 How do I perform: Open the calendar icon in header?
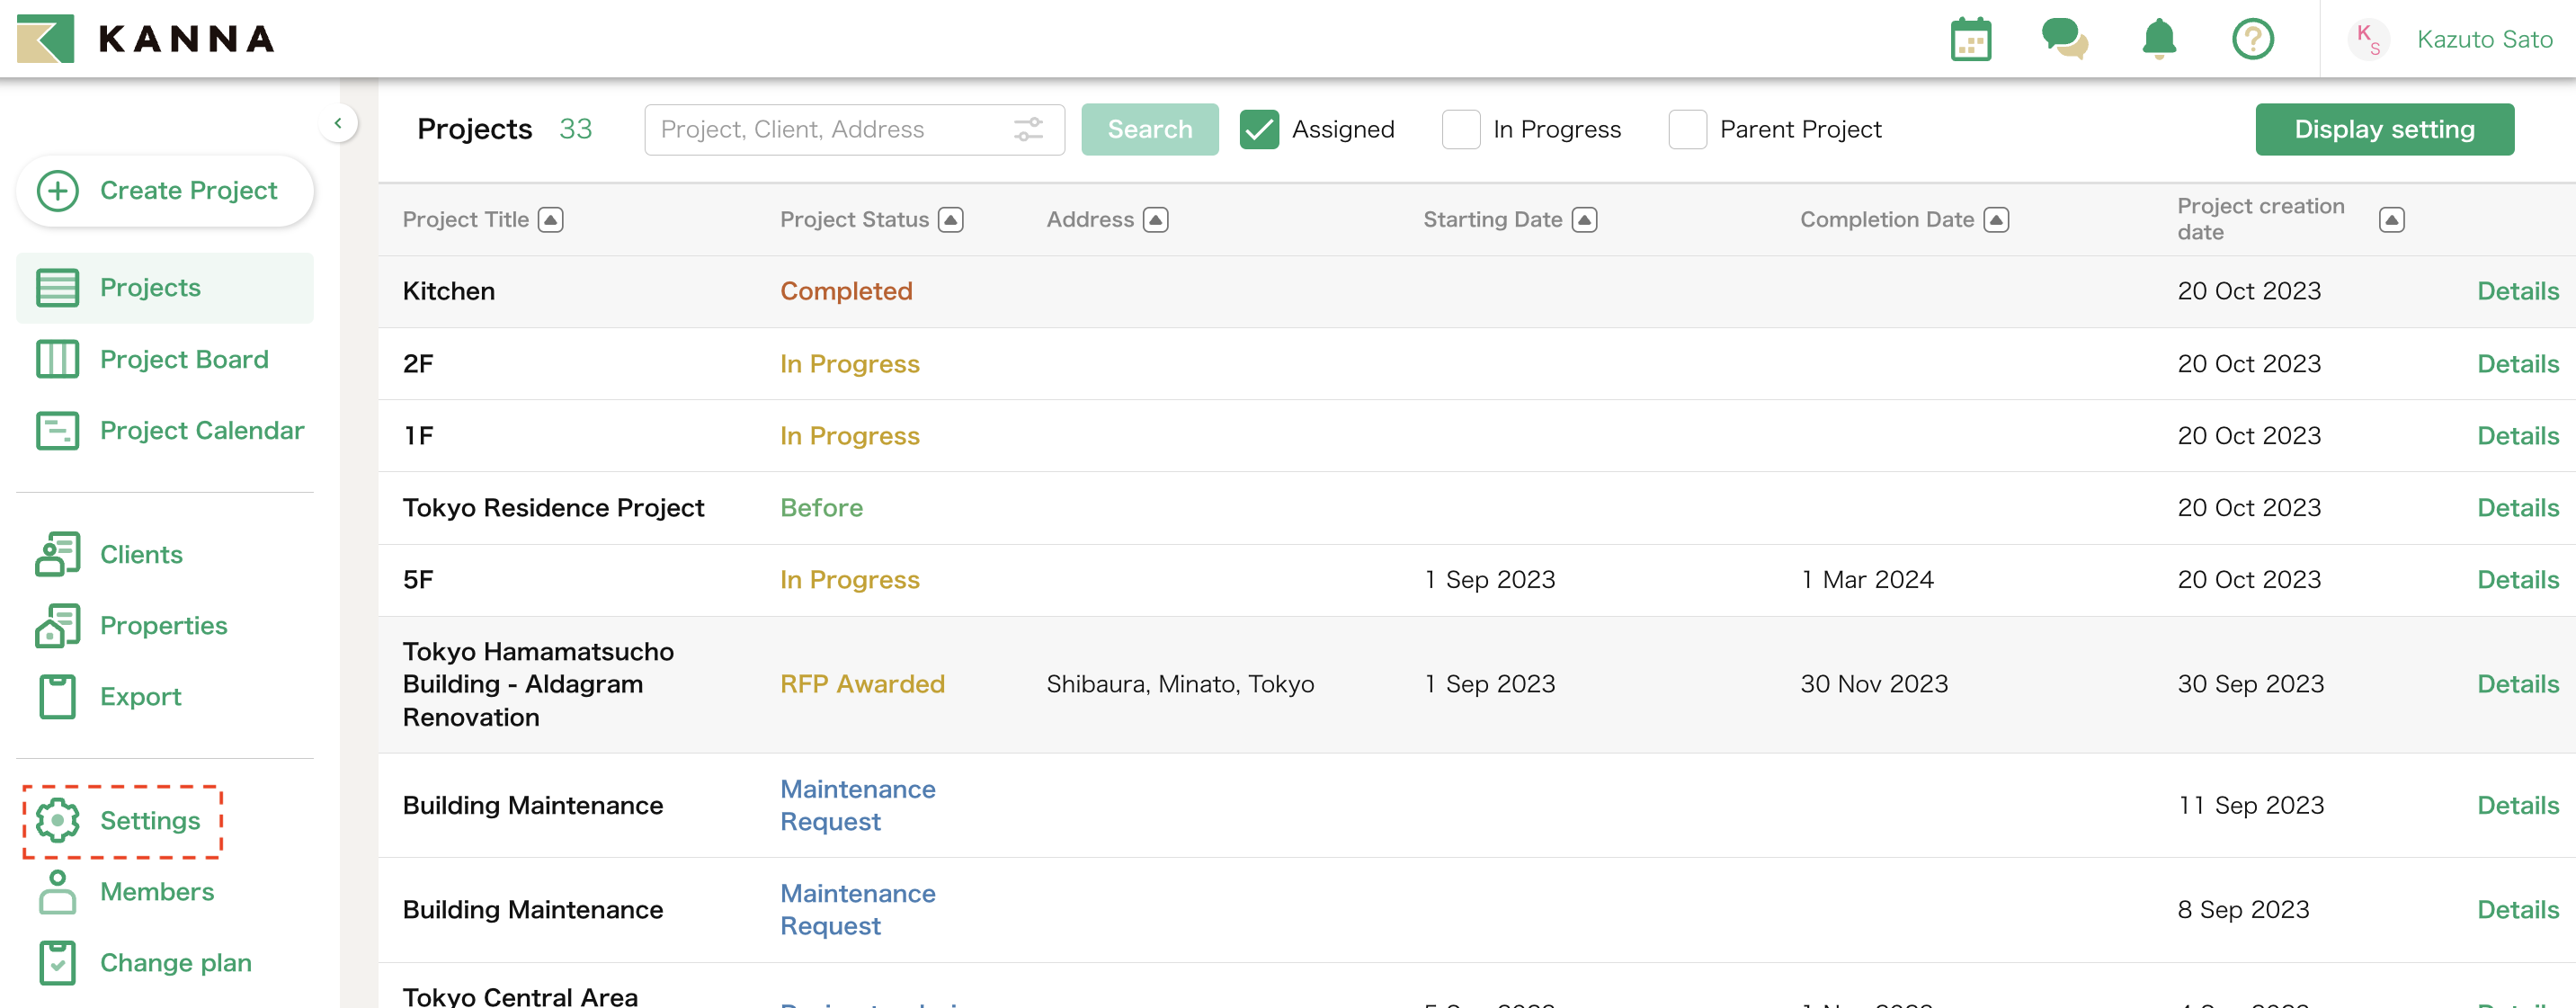(1970, 40)
